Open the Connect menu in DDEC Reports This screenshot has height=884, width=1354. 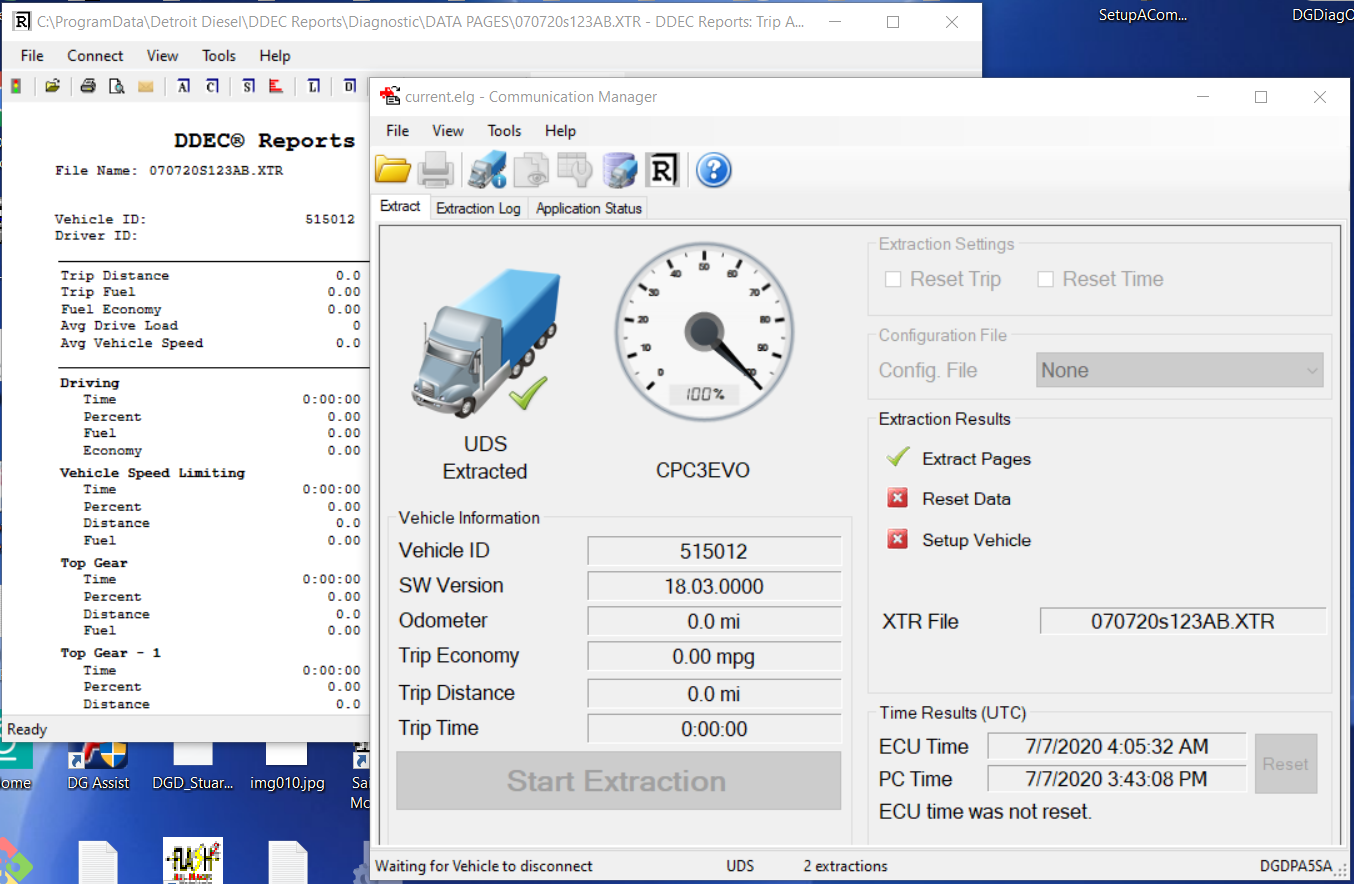[x=95, y=56]
